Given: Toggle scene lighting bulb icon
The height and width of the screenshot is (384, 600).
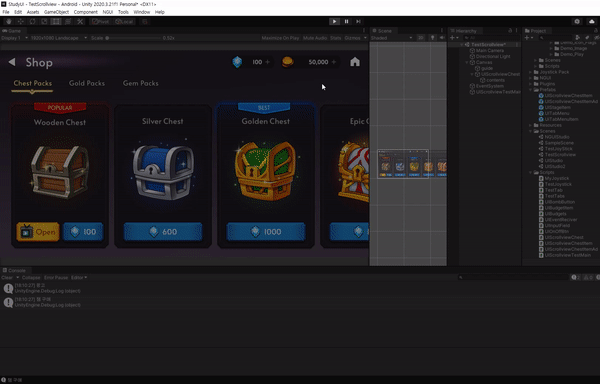Looking at the screenshot, I should click(x=432, y=38).
